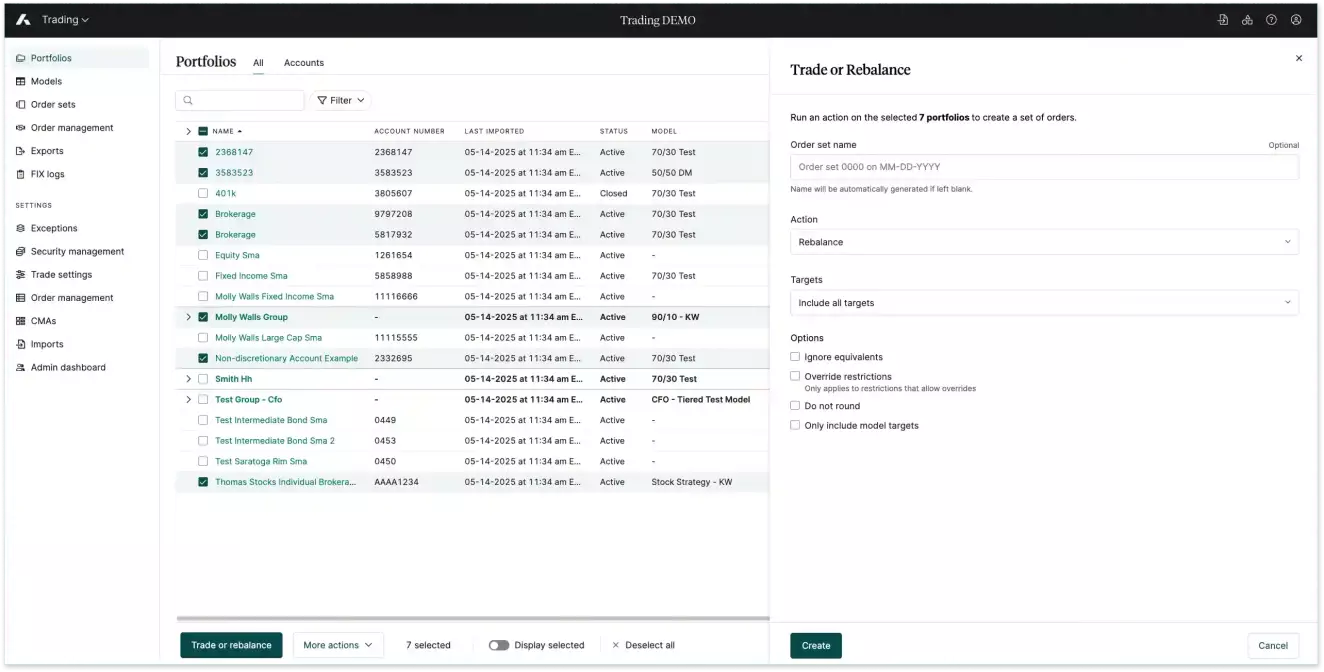
Task: Check the Brokerage 5817932 row checkbox
Action: click(203, 234)
